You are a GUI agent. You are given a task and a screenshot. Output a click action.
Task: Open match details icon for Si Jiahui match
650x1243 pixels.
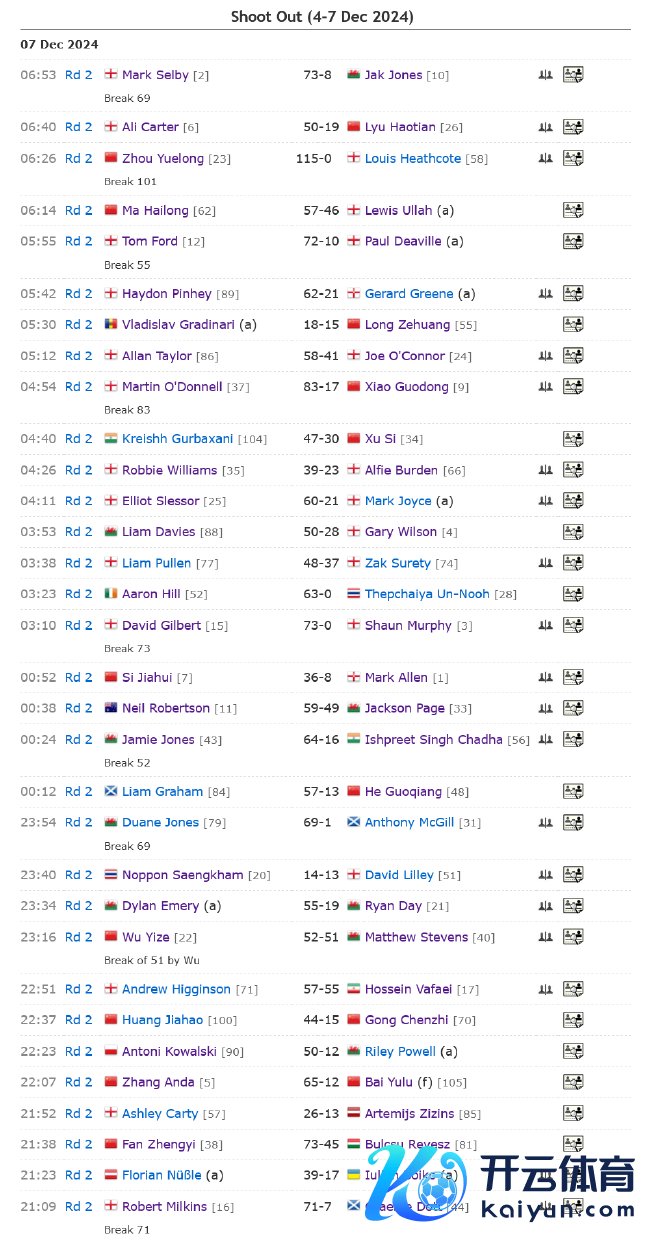(573, 677)
